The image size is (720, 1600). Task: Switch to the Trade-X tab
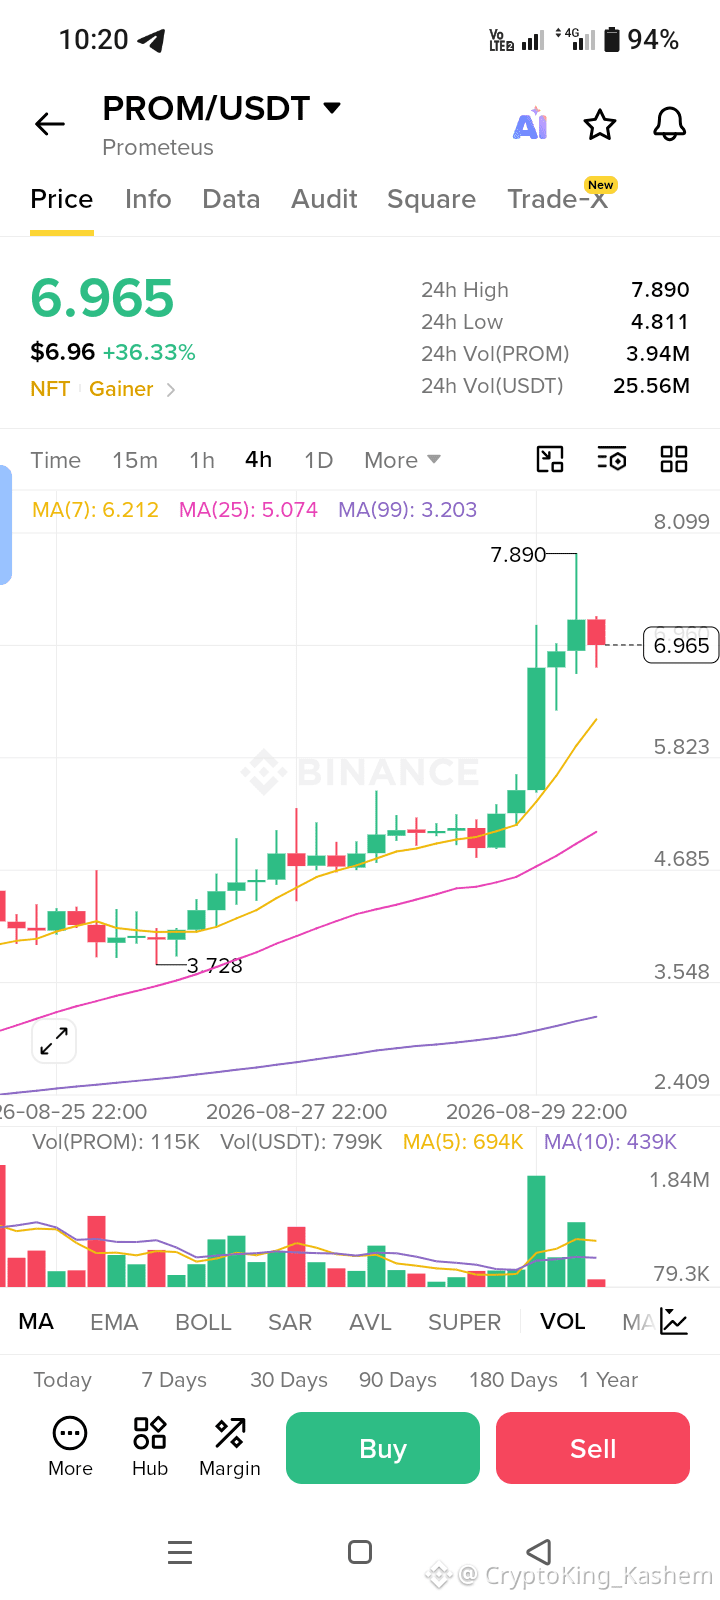coord(557,199)
